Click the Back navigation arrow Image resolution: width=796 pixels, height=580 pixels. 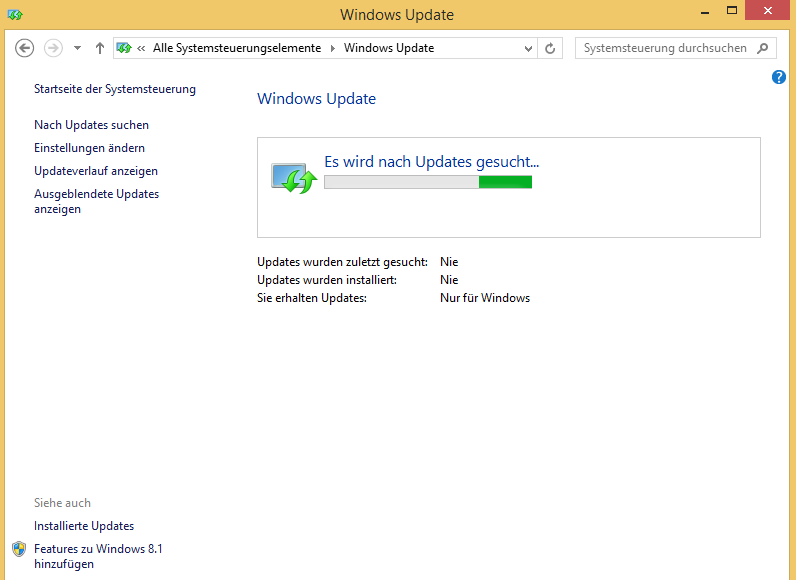[24, 48]
